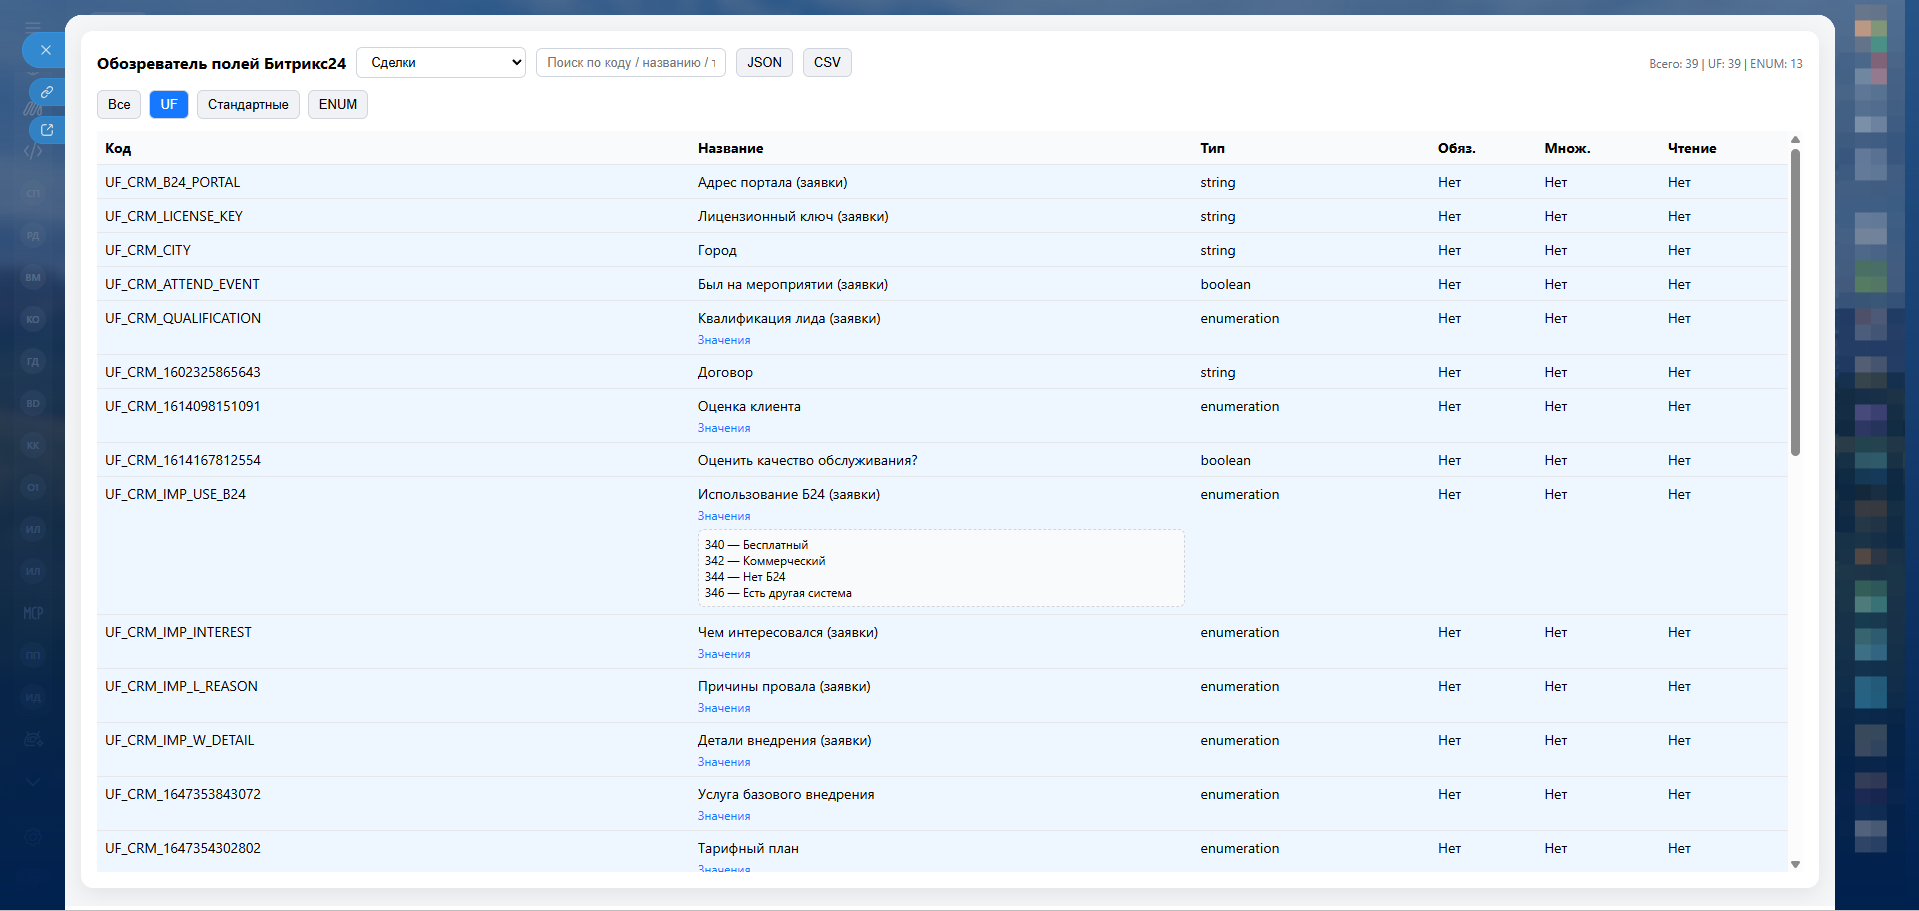Select the UF filter tab
This screenshot has height=911, width=1919.
coord(169,104)
